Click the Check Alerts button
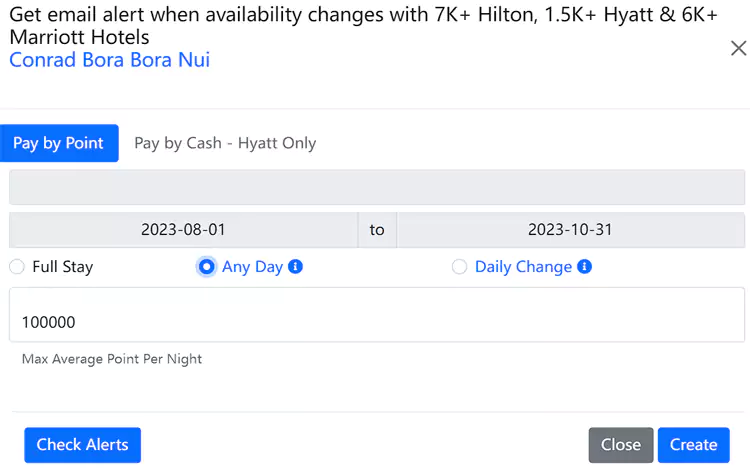The width and height of the screenshot is (750, 470). tap(82, 445)
